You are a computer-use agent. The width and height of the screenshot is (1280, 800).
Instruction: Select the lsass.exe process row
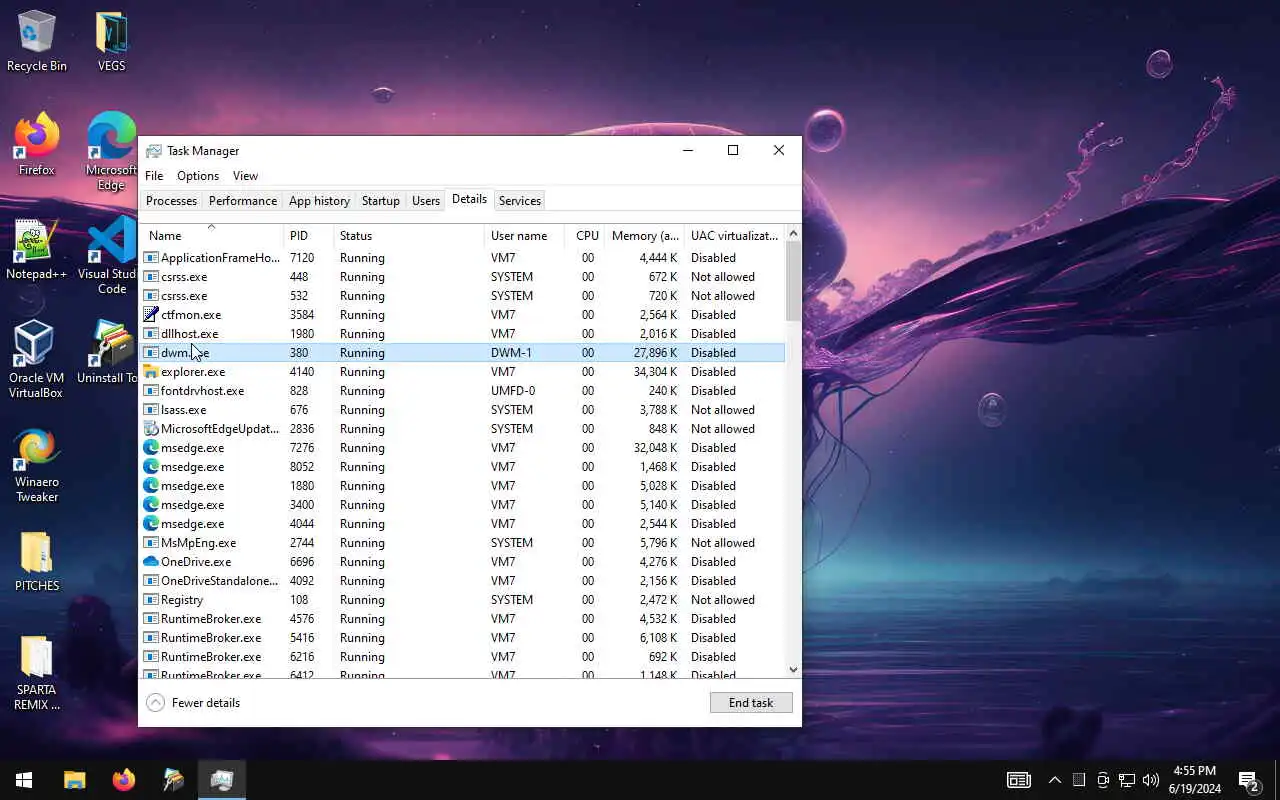(x=463, y=410)
